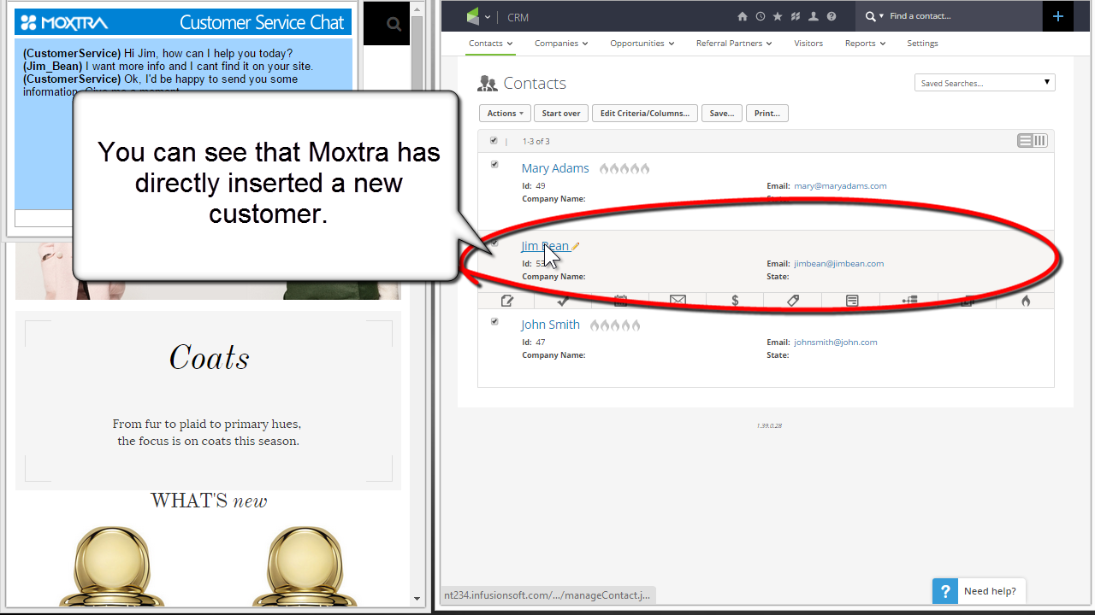Click the Save... button

click(x=721, y=113)
